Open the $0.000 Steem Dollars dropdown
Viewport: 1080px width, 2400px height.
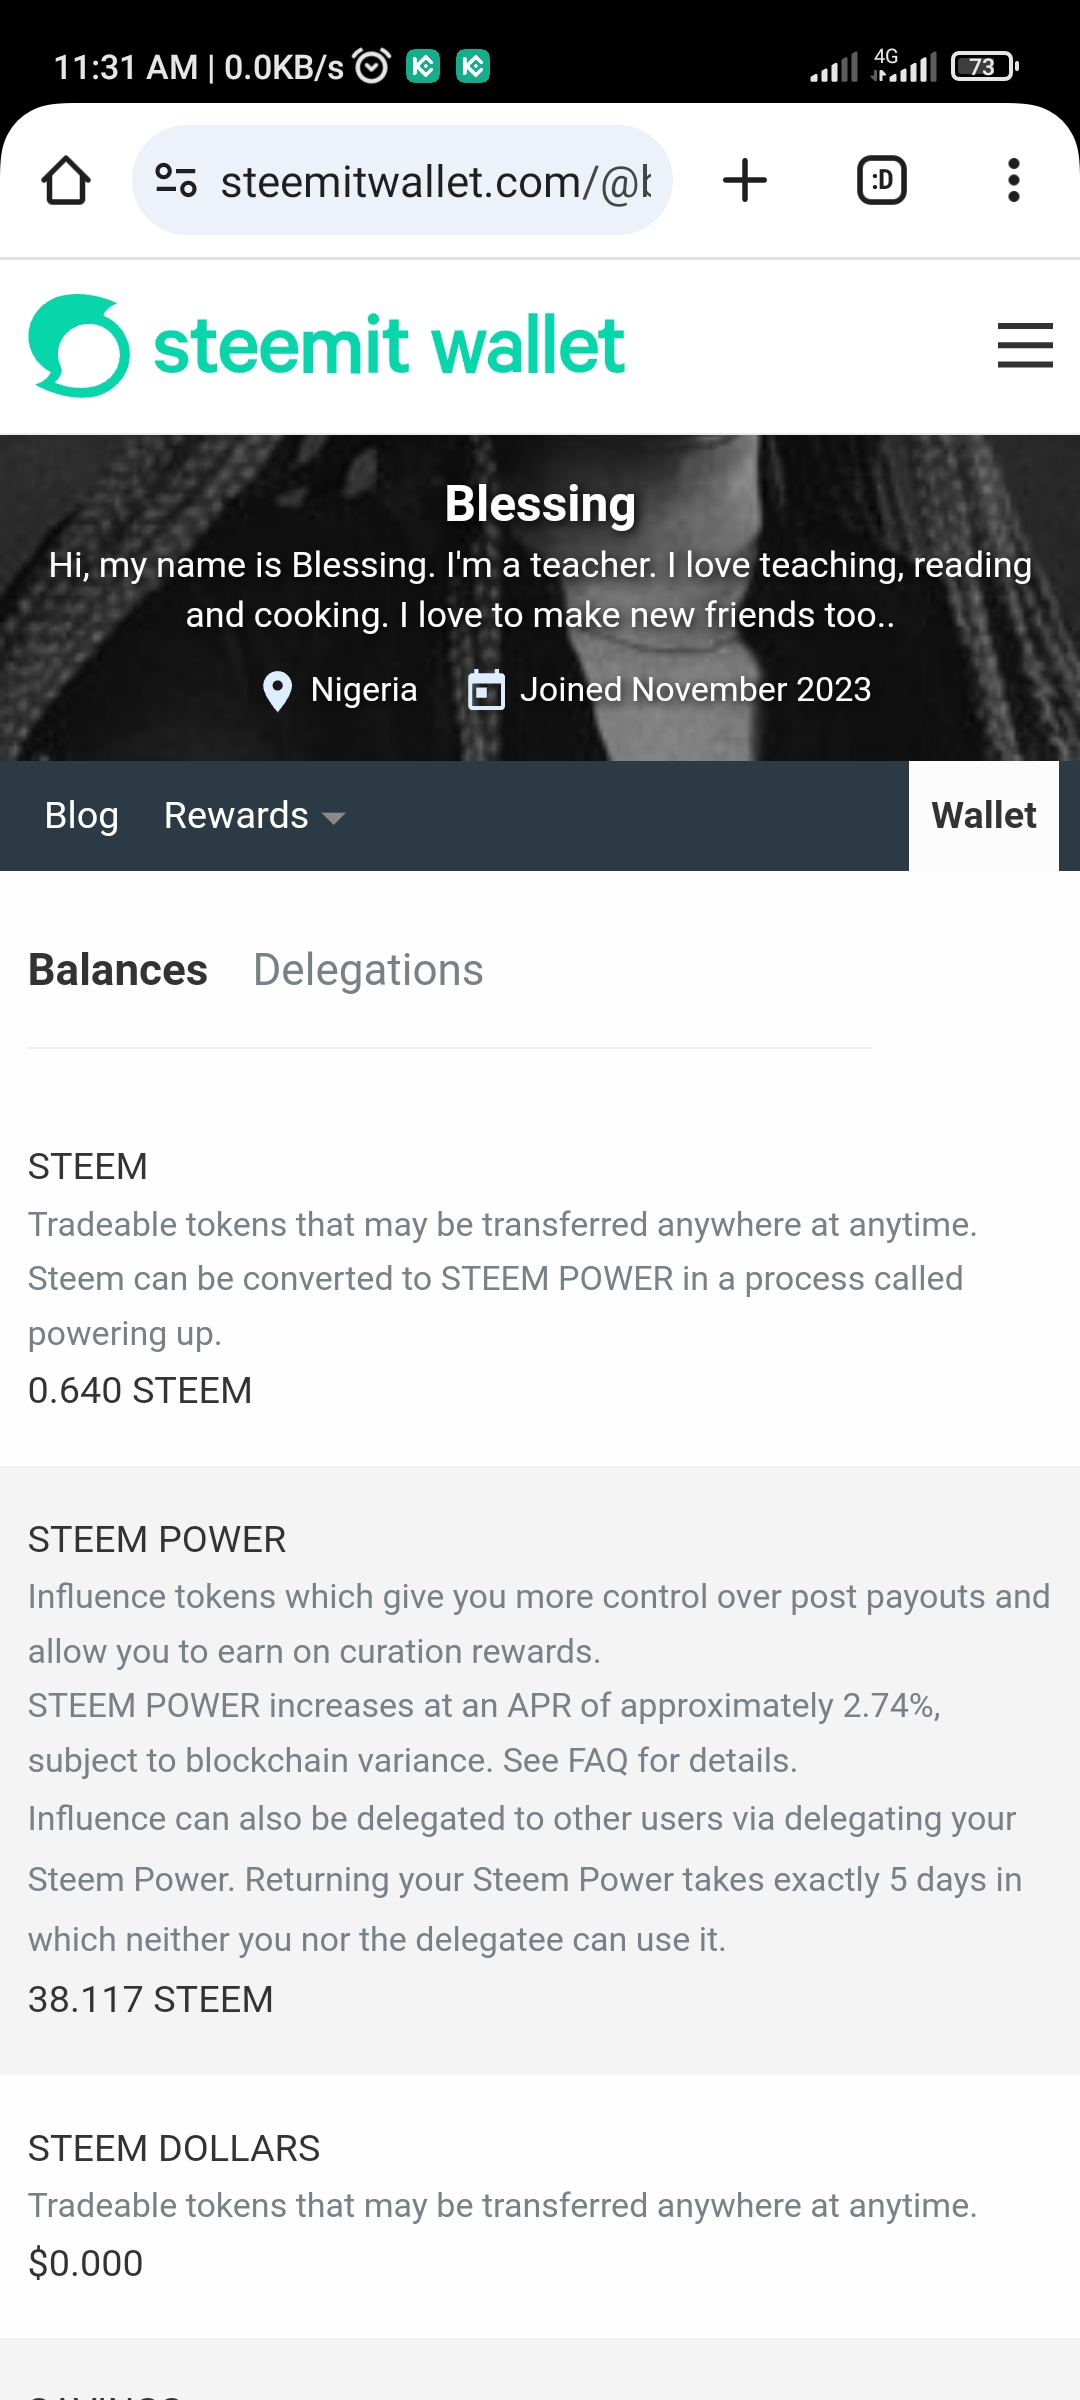pos(86,2263)
